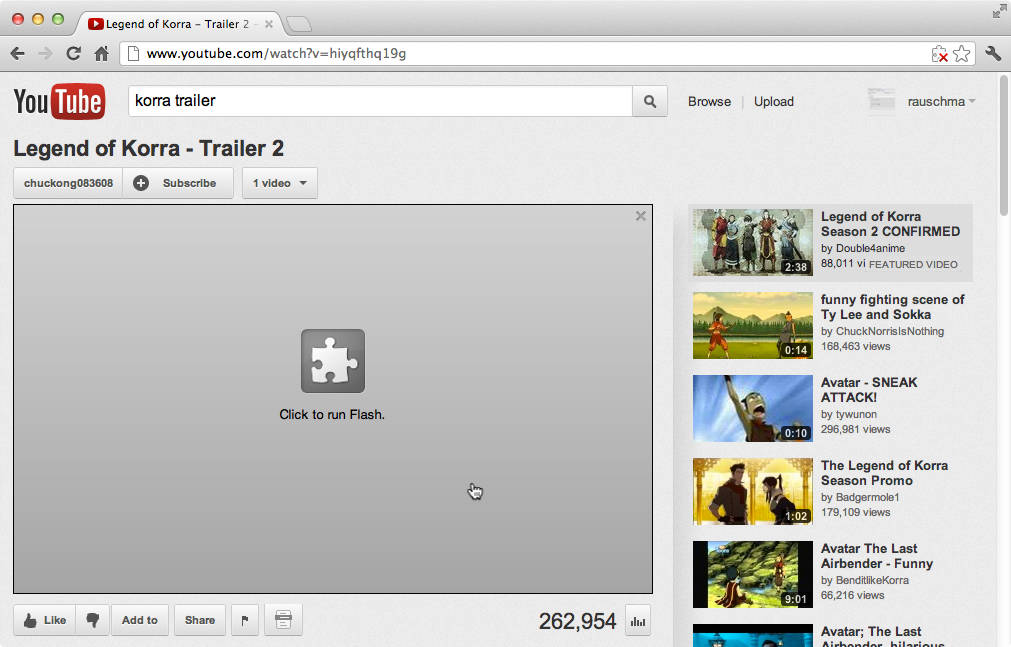This screenshot has width=1011, height=647.
Task: Open the Chrome wrench settings menu
Action: [x=993, y=54]
